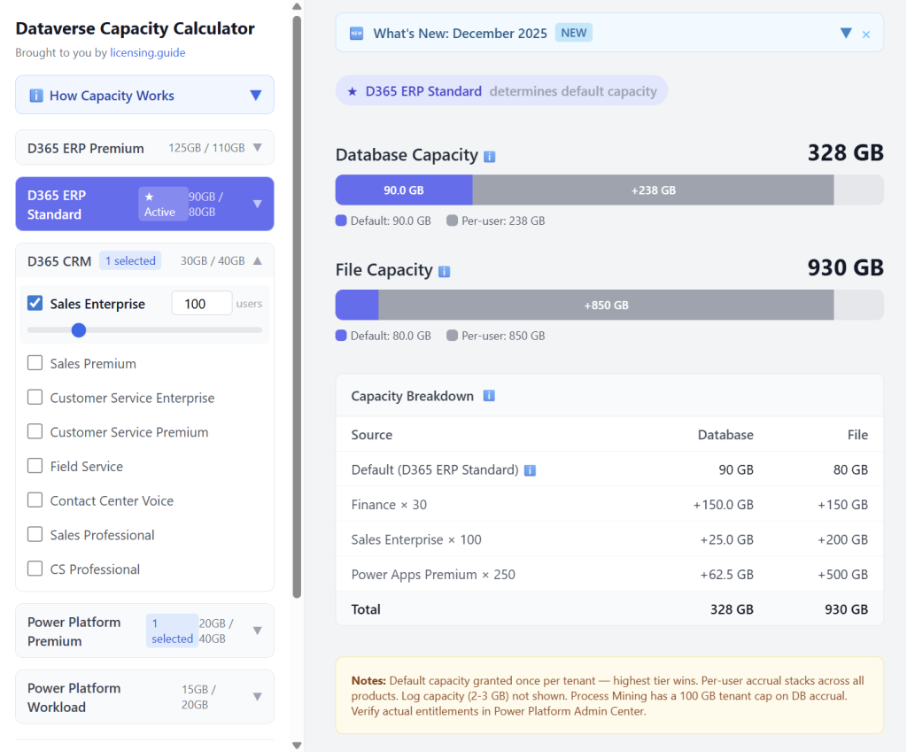Open the licensing.guide link
The width and height of the screenshot is (906, 753).
click(147, 53)
